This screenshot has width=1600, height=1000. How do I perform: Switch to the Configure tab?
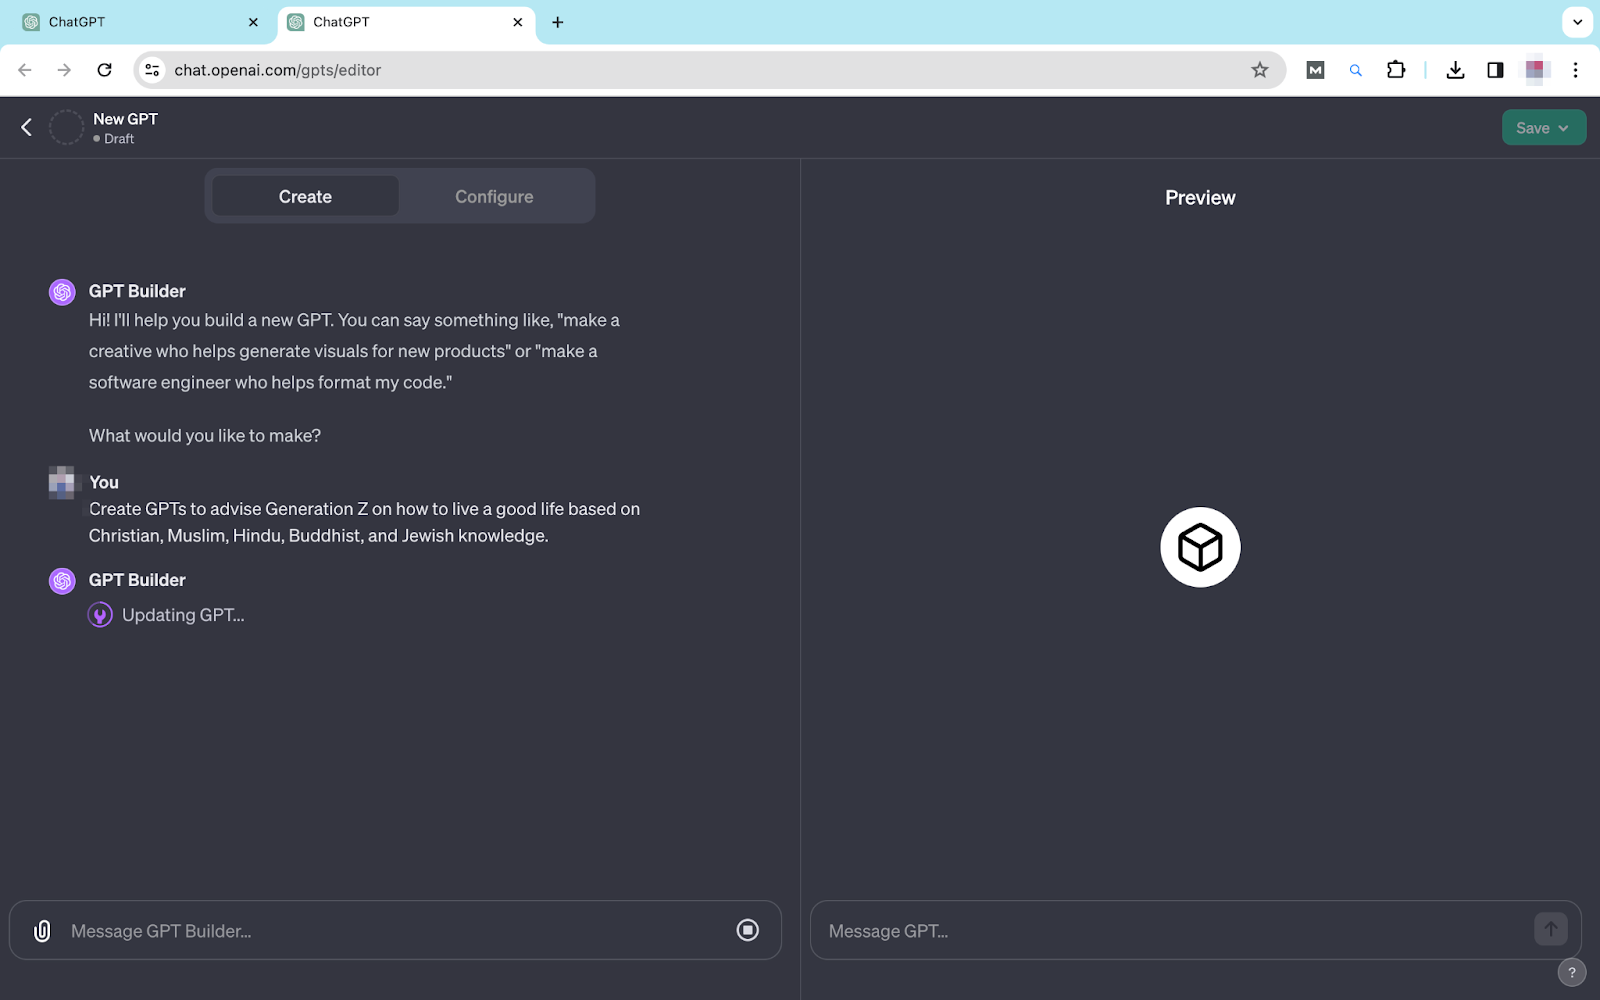tap(494, 196)
